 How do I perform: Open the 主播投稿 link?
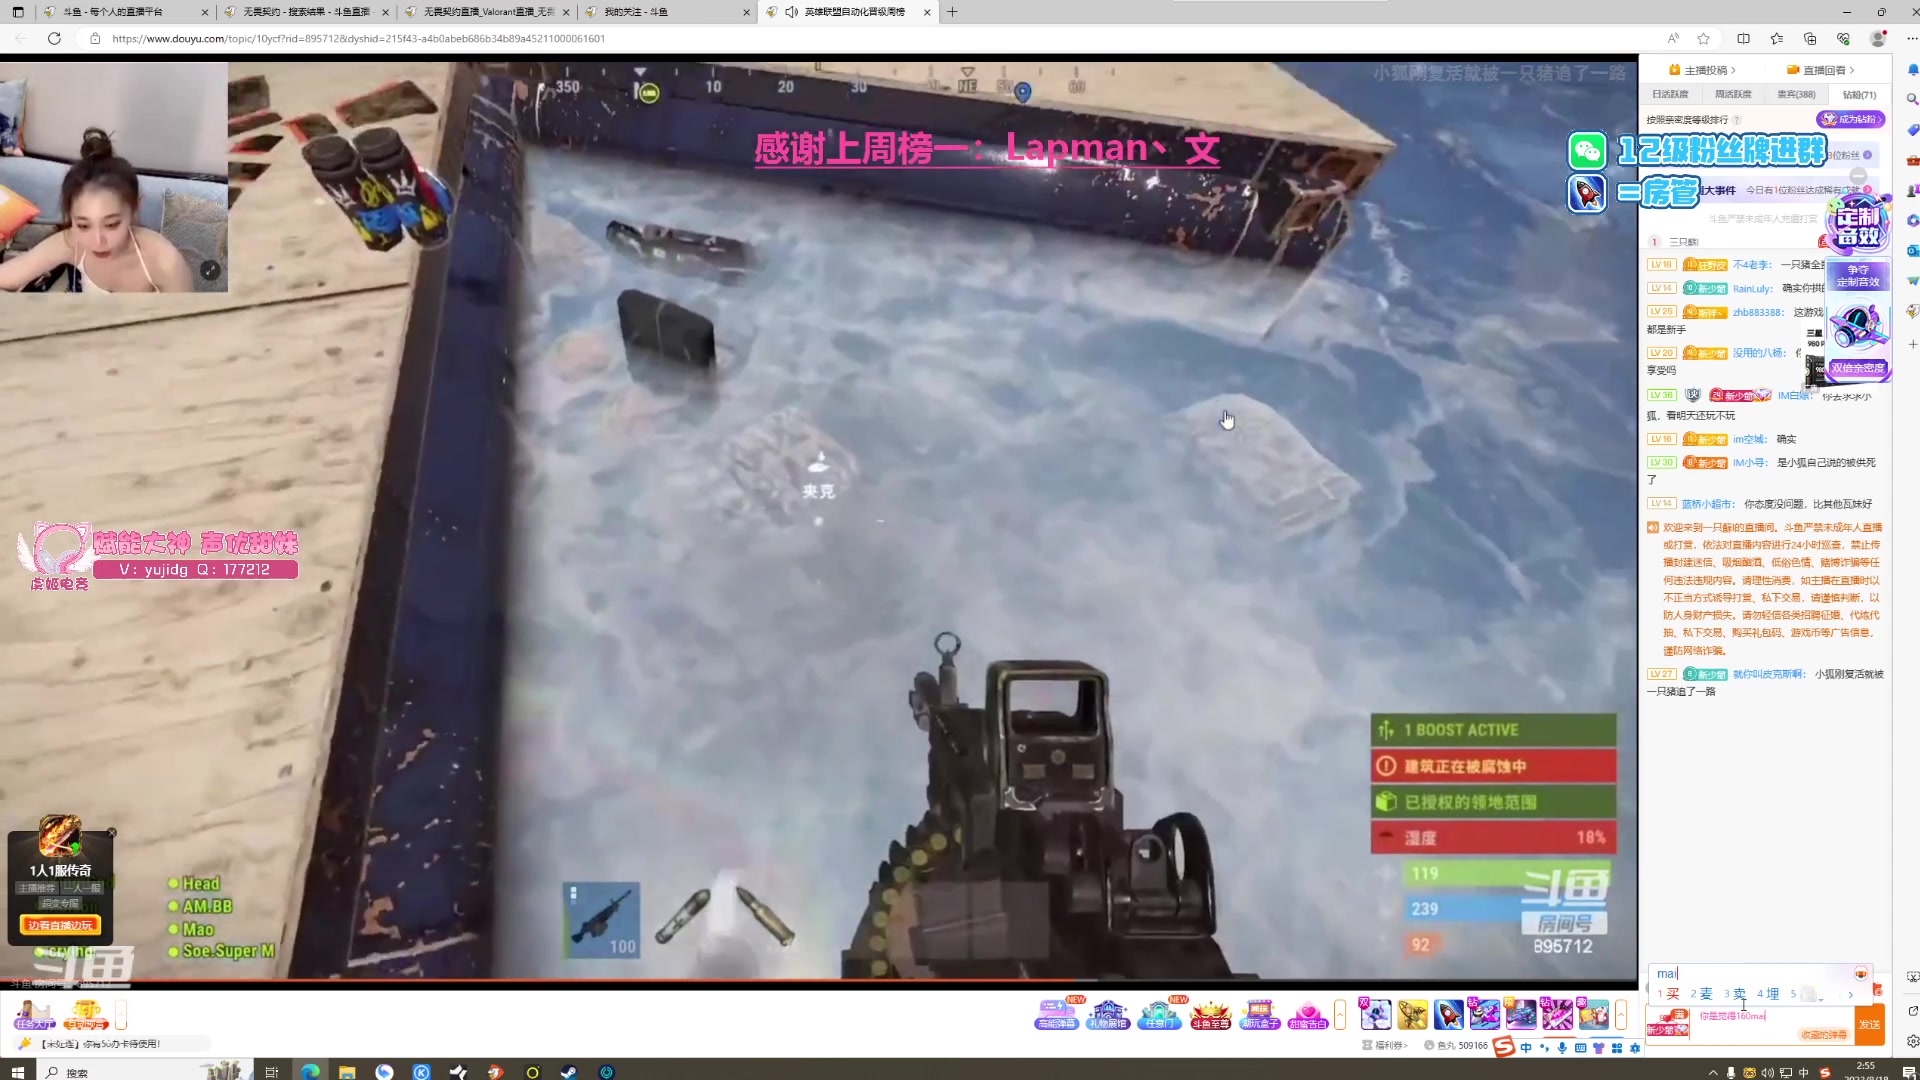point(1702,70)
